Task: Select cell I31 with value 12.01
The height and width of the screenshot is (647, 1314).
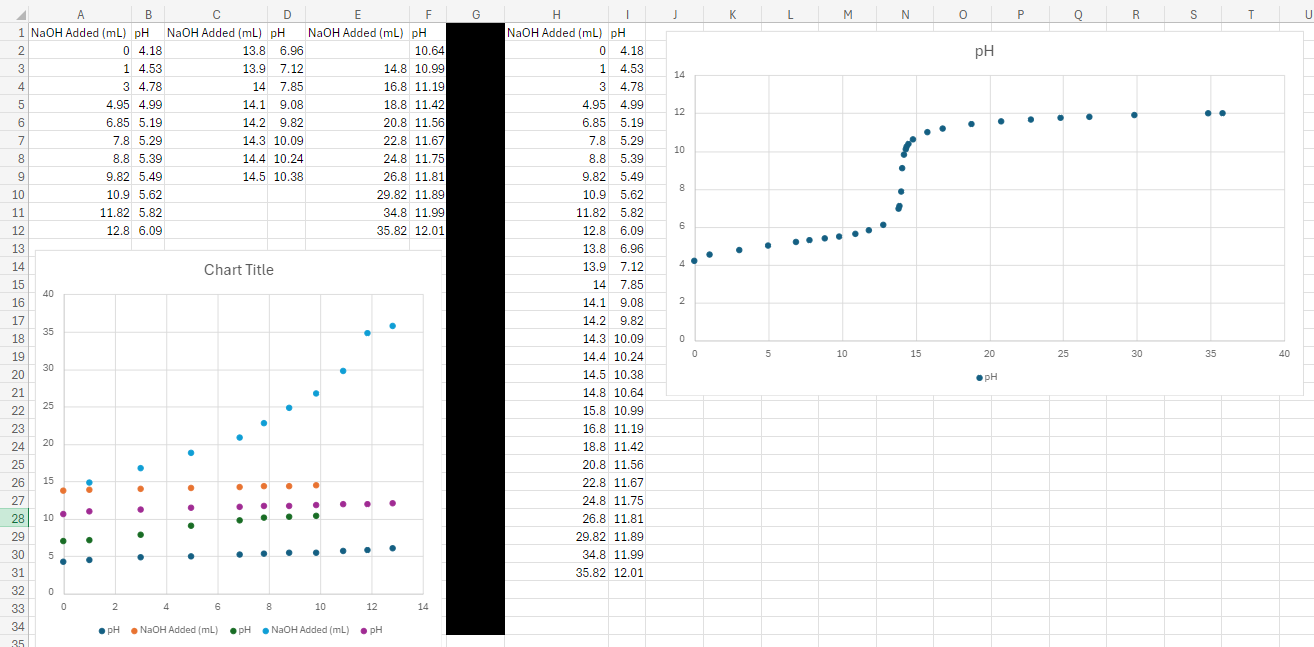Action: [x=628, y=572]
